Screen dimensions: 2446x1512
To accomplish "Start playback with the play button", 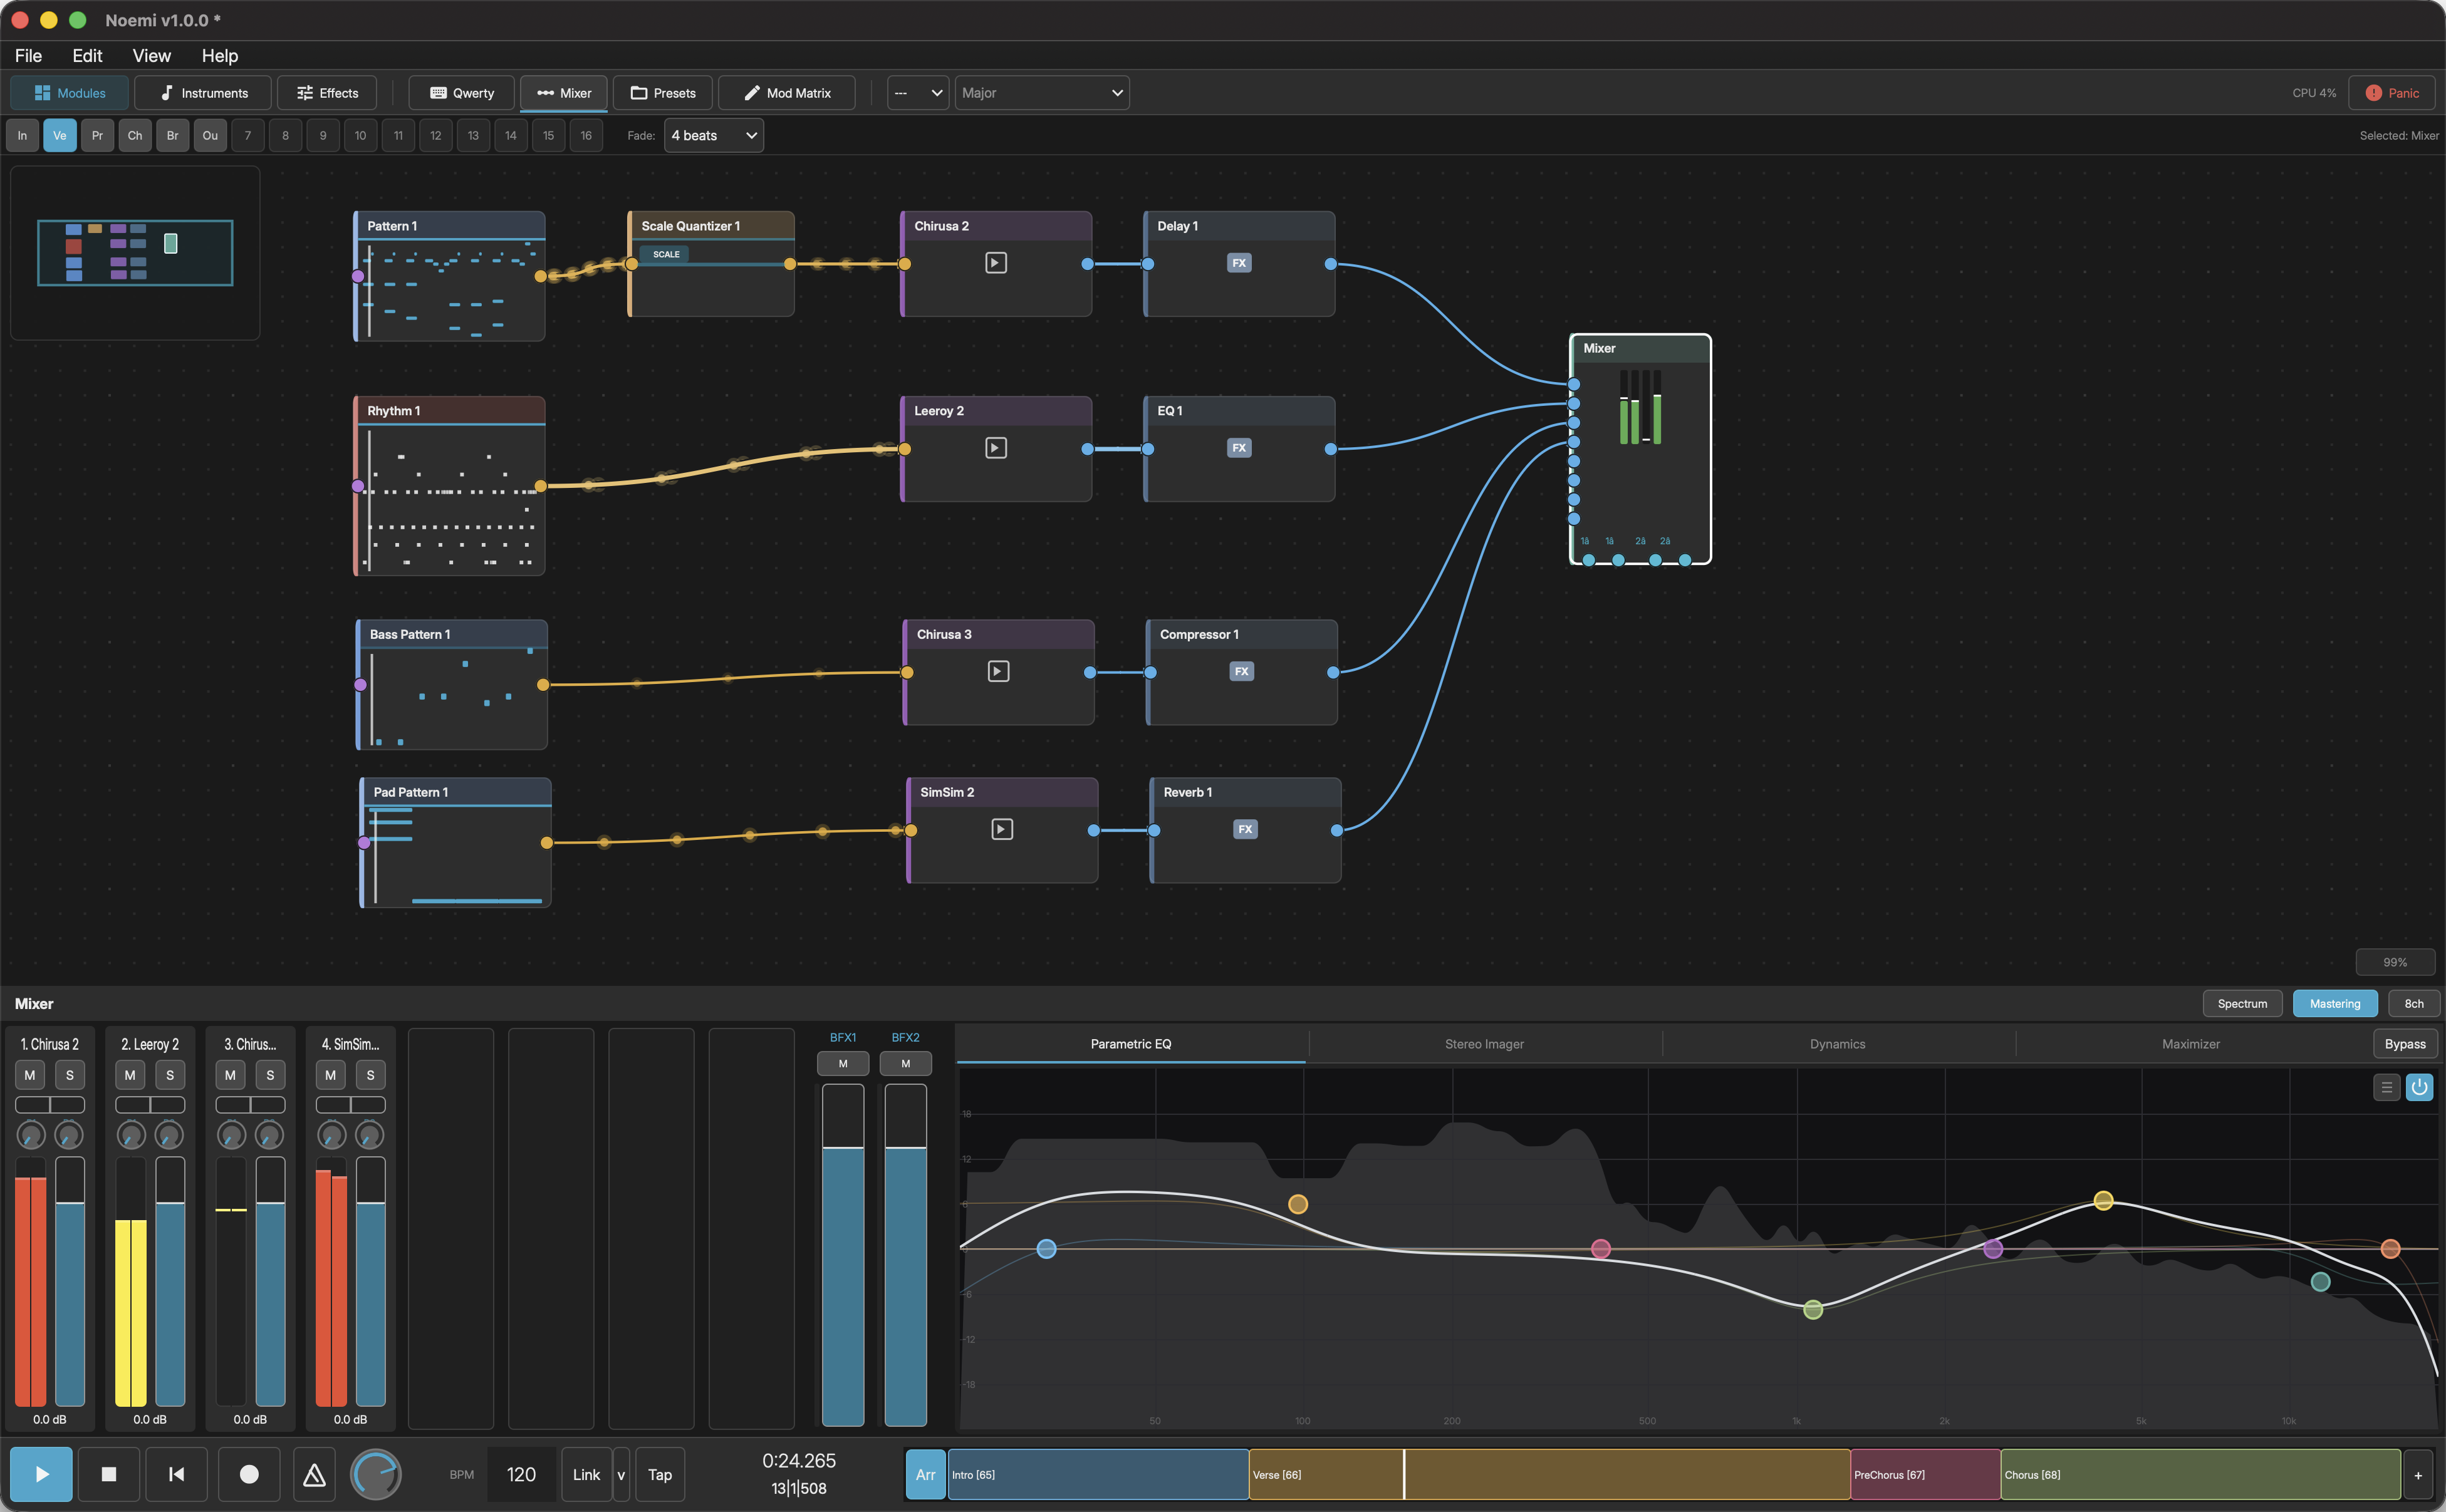I will click(41, 1474).
